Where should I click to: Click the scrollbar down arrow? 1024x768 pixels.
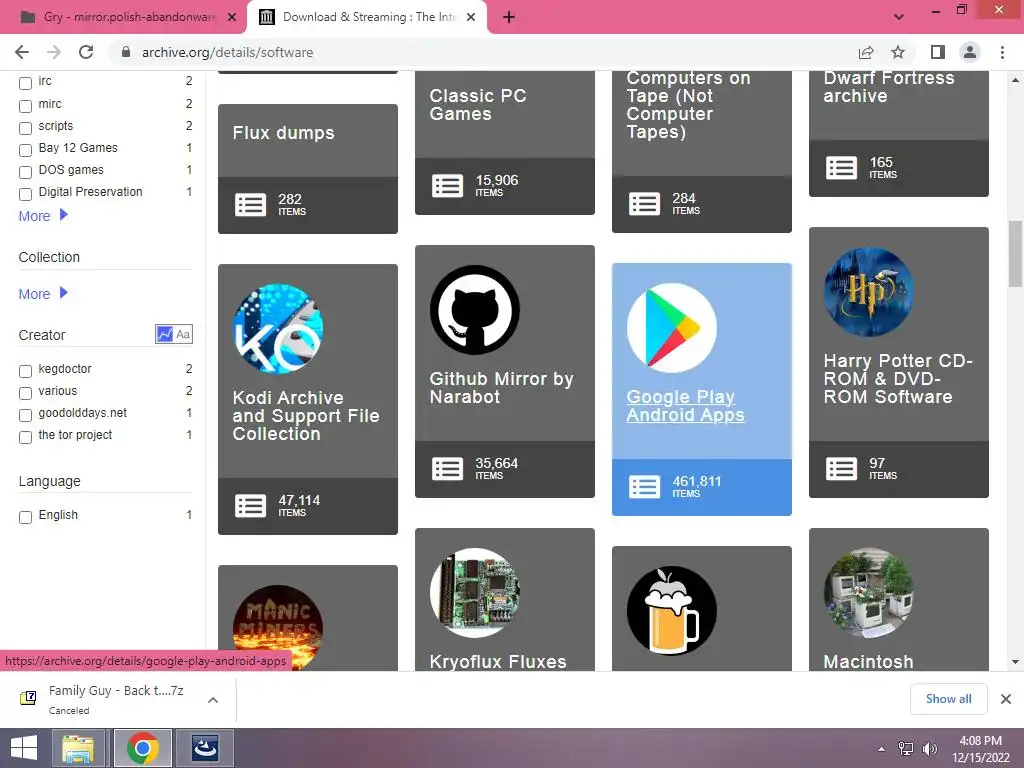click(x=1015, y=662)
